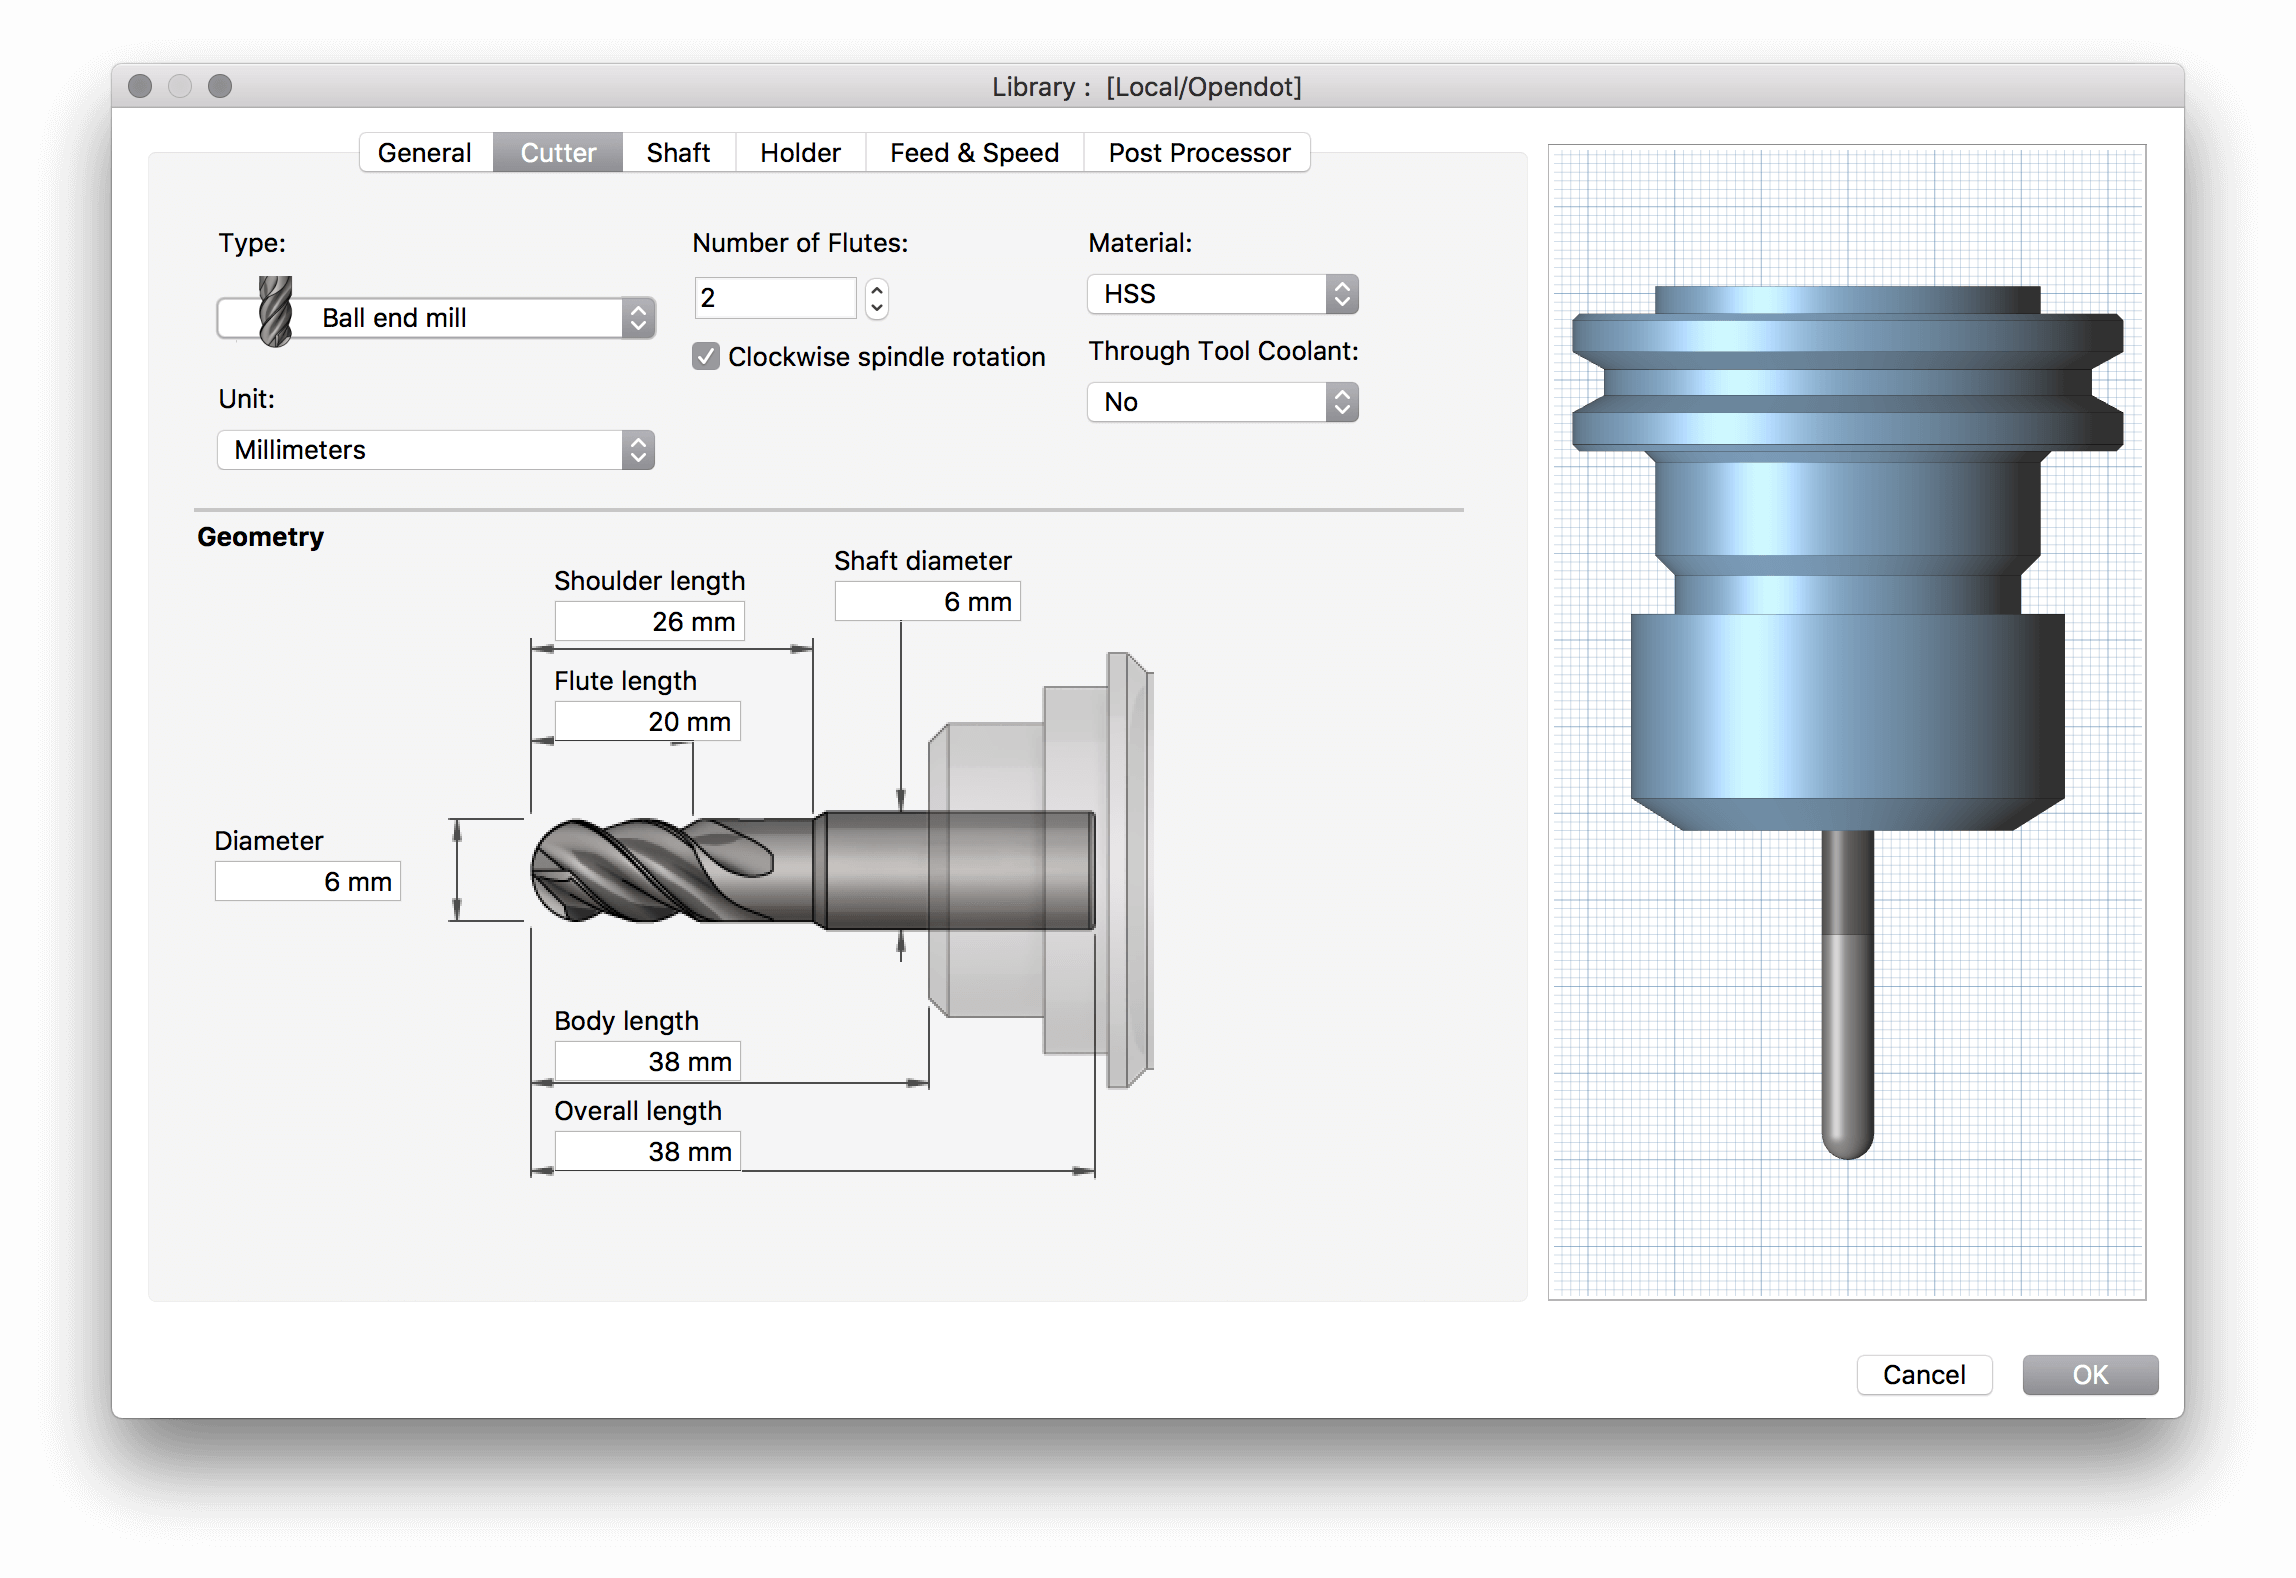Click the Overall length field

pos(648,1151)
